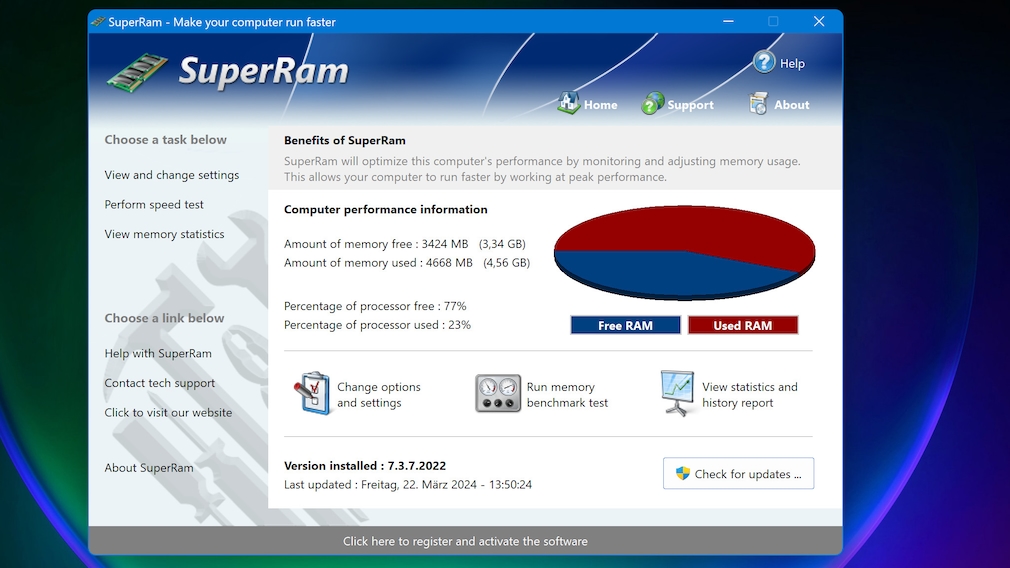Click the blue Free RAM legend swatch

click(x=625, y=325)
